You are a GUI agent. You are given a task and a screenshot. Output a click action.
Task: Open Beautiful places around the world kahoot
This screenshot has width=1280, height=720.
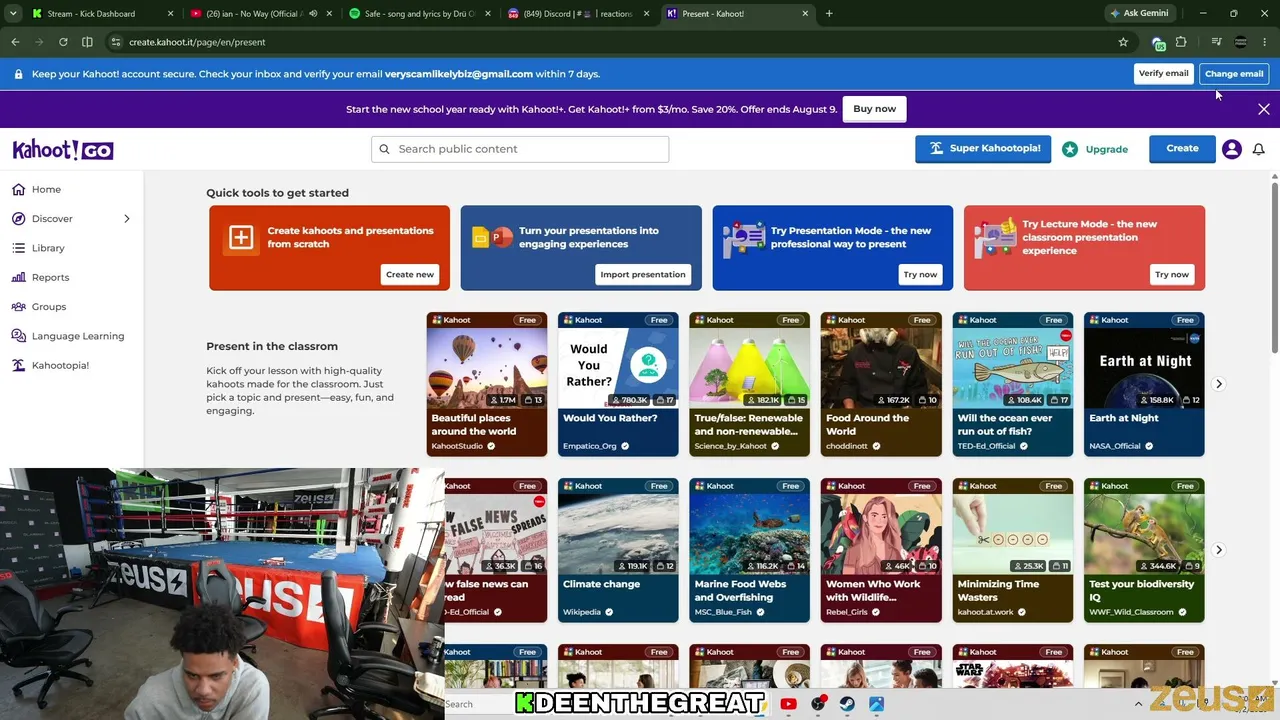coord(487,384)
